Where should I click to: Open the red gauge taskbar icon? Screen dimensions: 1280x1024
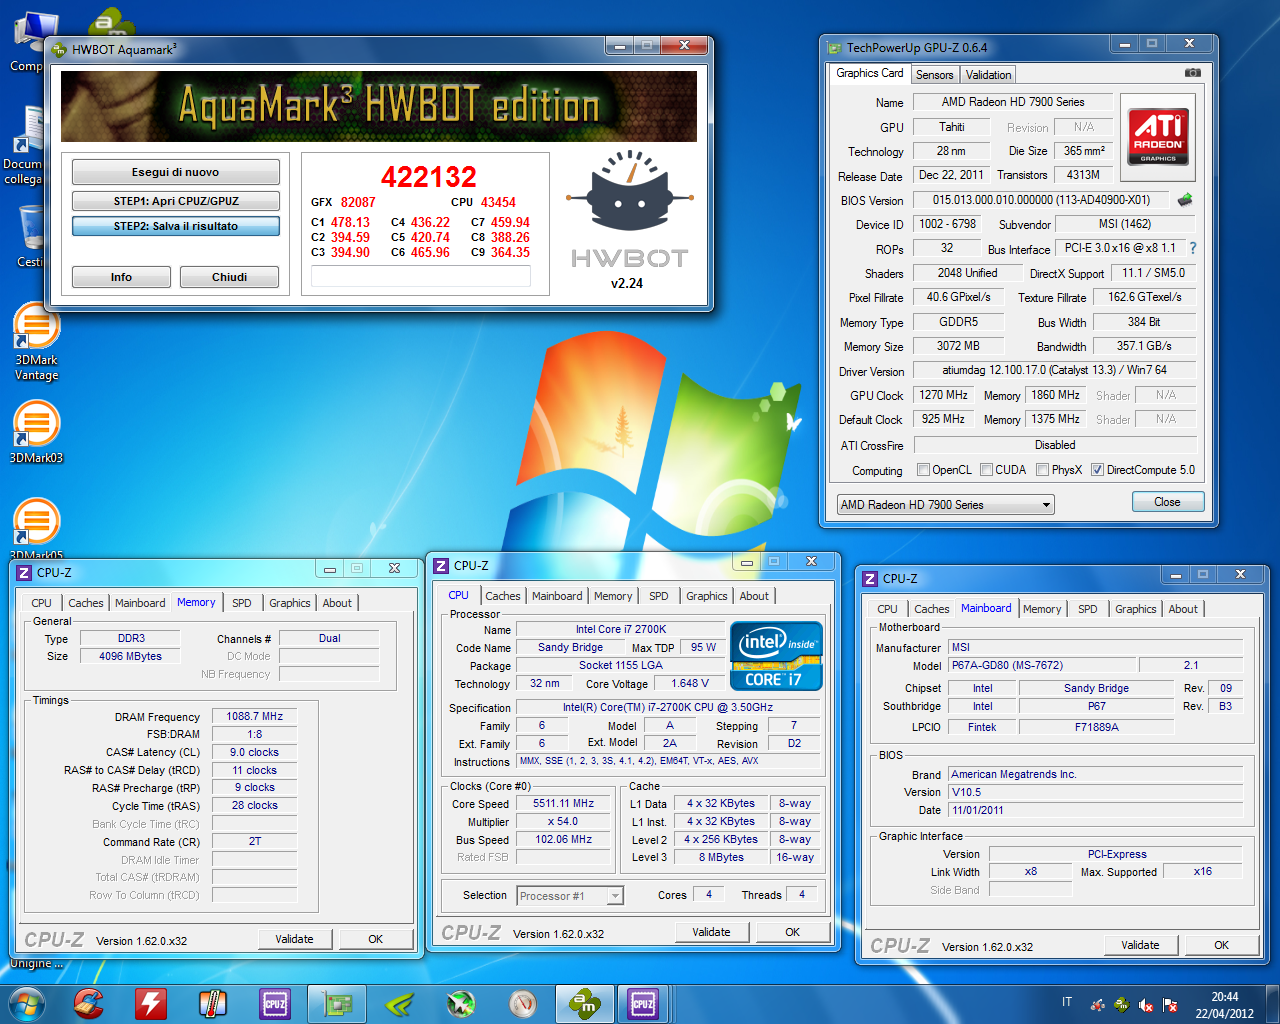(x=523, y=1003)
